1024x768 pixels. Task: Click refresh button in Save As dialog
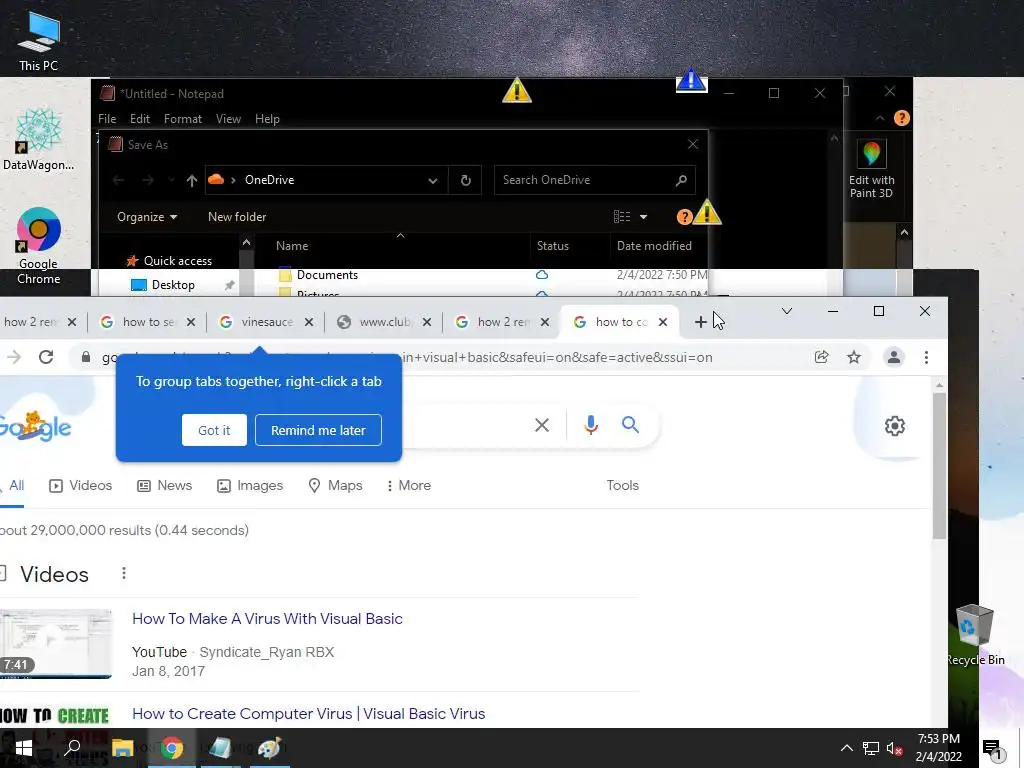[x=466, y=180]
